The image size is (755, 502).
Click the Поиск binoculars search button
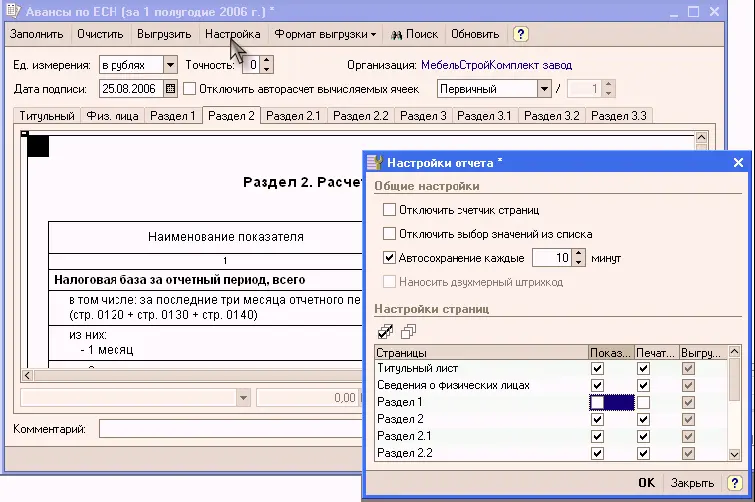[x=414, y=34]
